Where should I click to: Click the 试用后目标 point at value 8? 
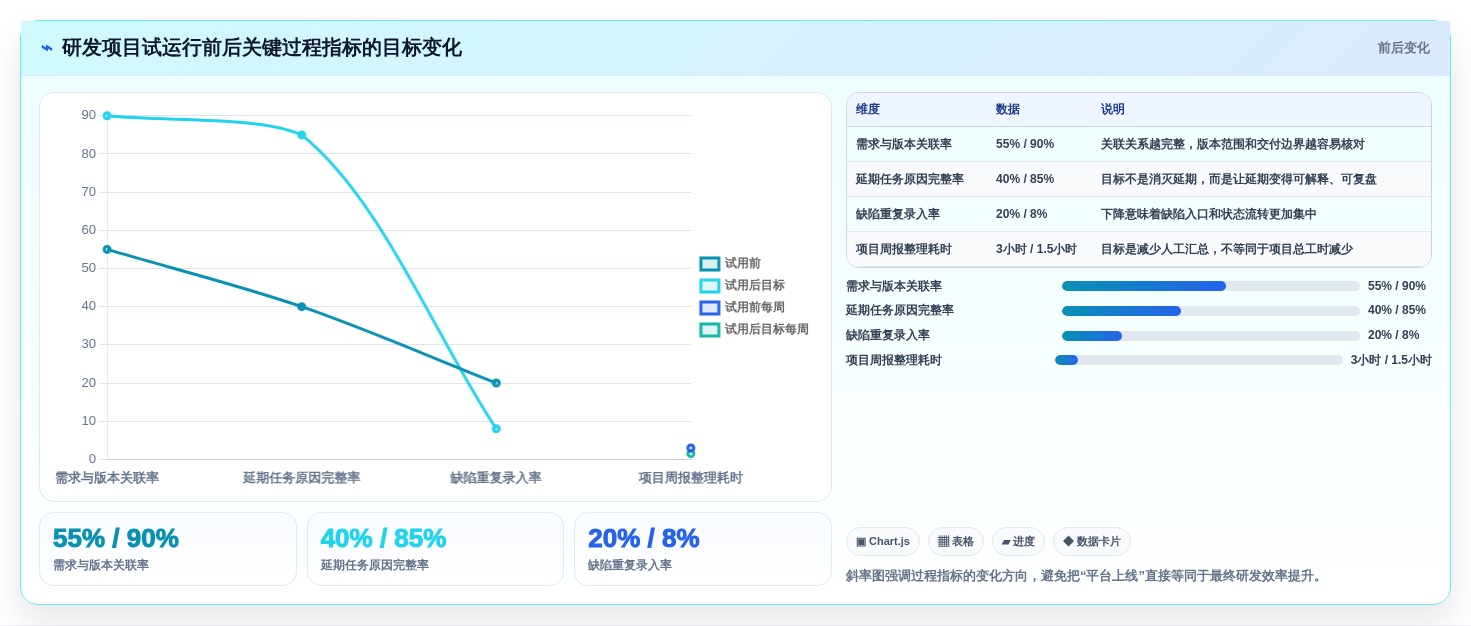click(x=496, y=429)
